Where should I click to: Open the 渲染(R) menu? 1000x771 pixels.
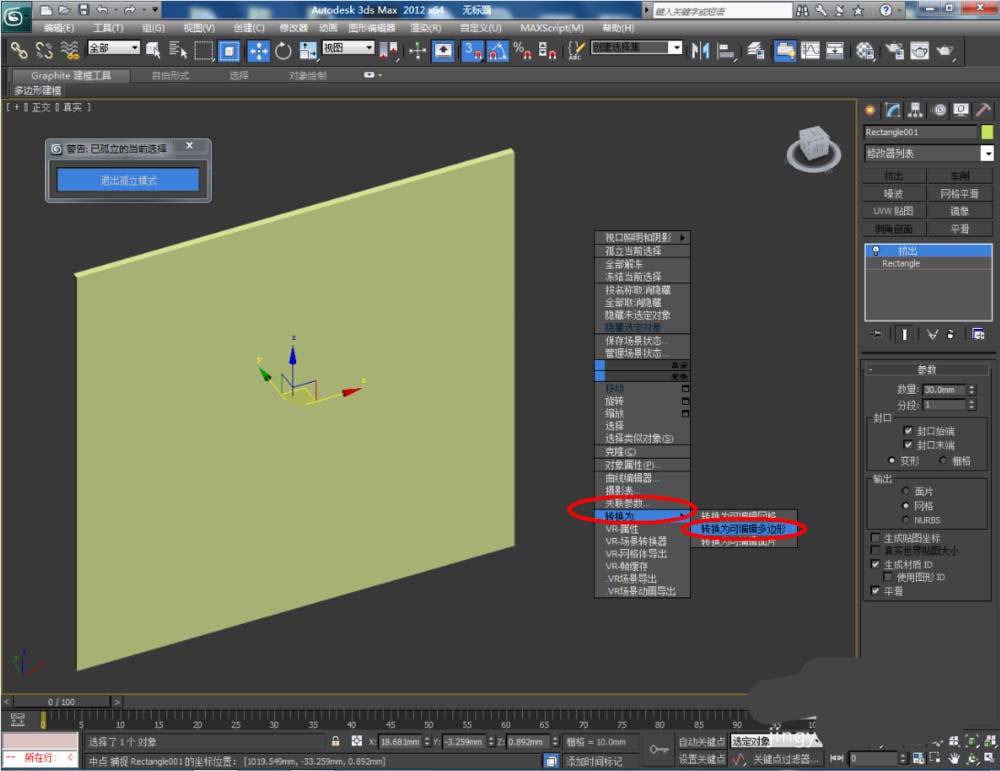point(426,28)
